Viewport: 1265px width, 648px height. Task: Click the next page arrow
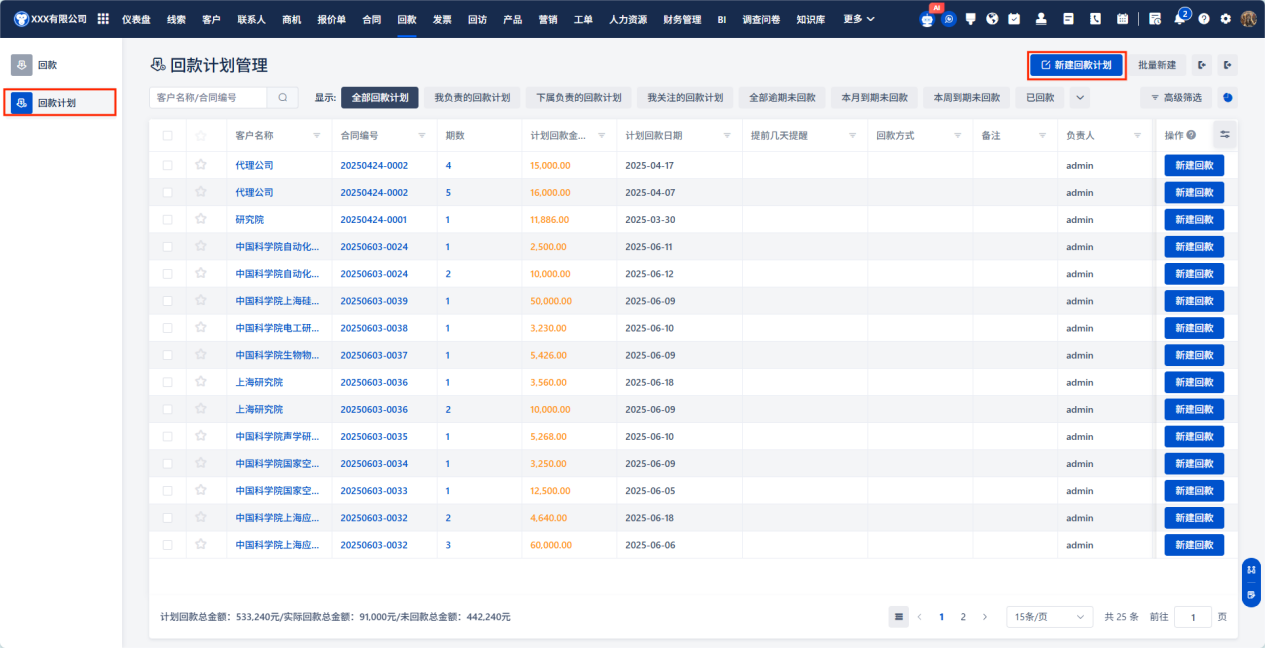tap(985, 617)
